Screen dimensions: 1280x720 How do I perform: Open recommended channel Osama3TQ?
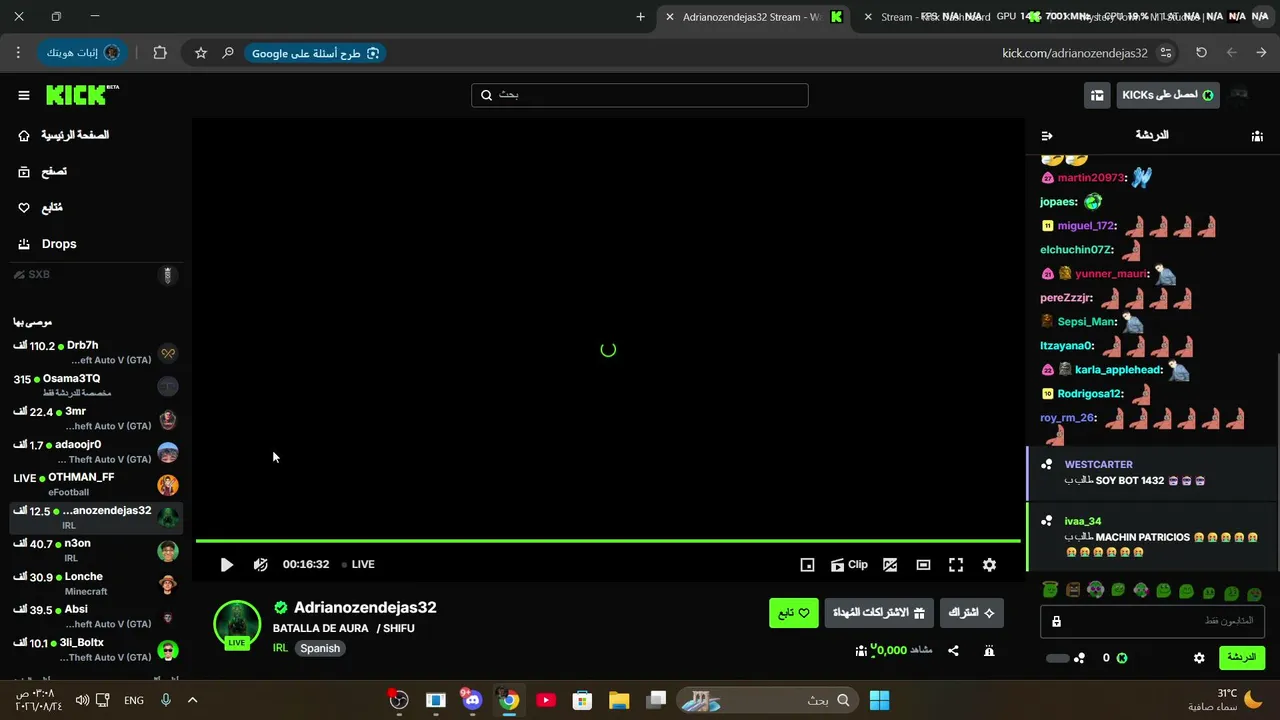(96, 386)
